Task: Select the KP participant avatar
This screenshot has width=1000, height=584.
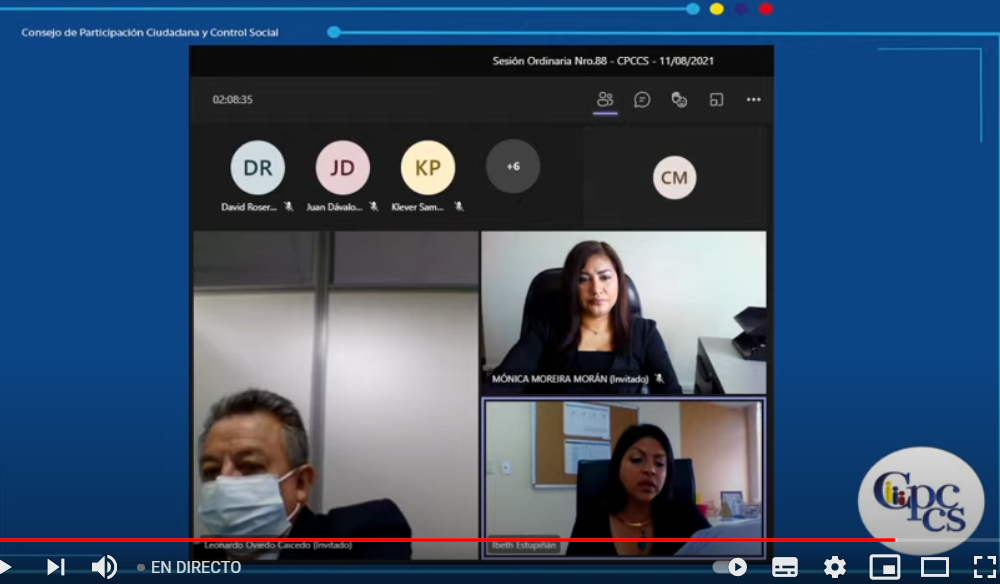Action: click(428, 168)
